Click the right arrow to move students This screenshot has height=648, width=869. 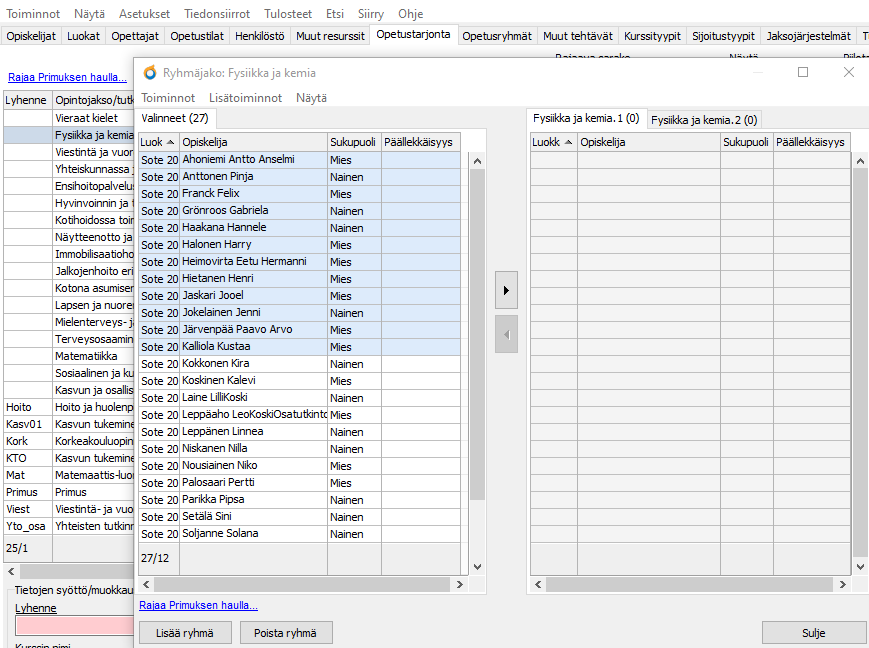tap(506, 291)
